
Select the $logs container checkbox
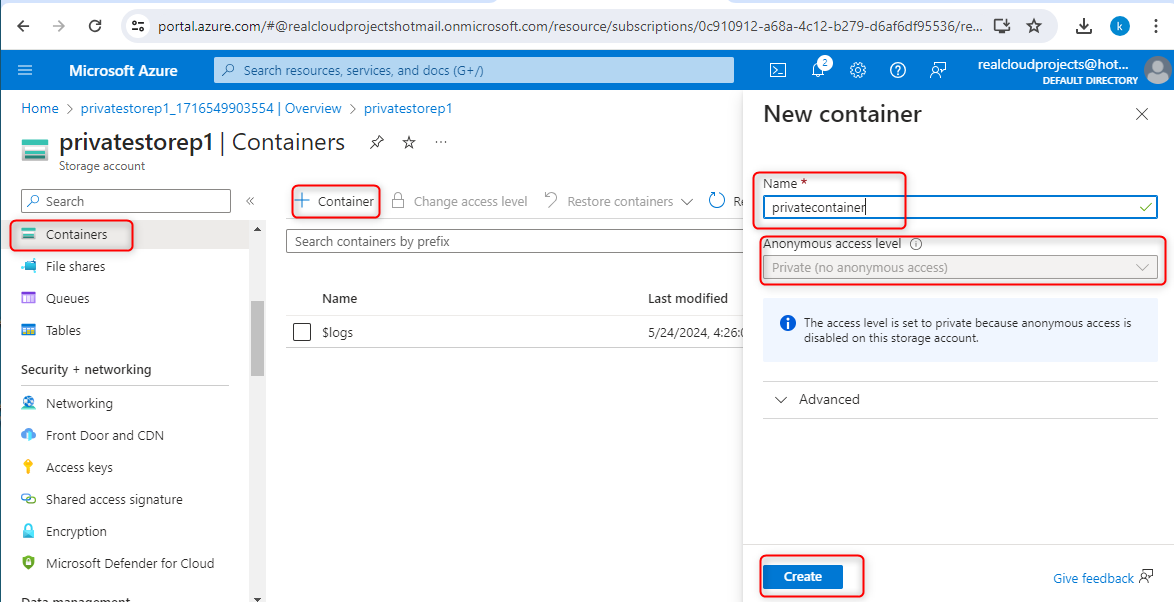coord(302,332)
